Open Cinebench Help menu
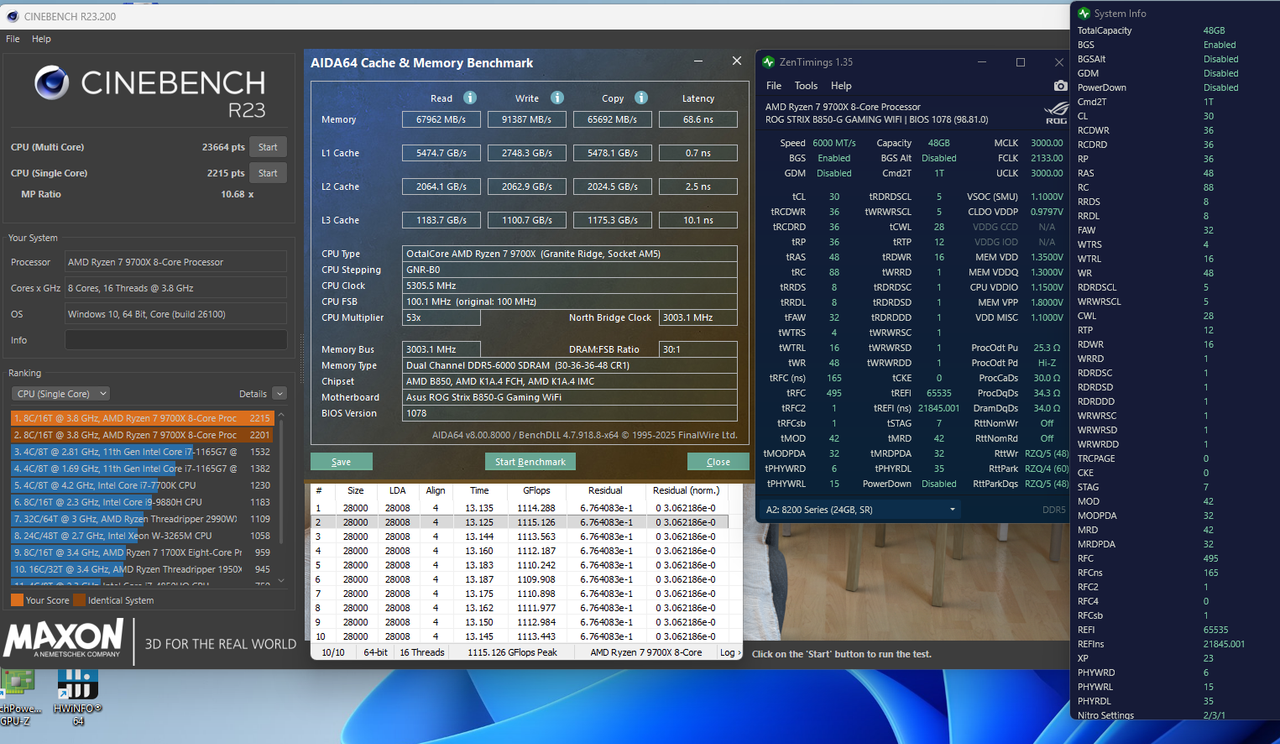This screenshot has width=1280, height=744. pyautogui.click(x=41, y=39)
